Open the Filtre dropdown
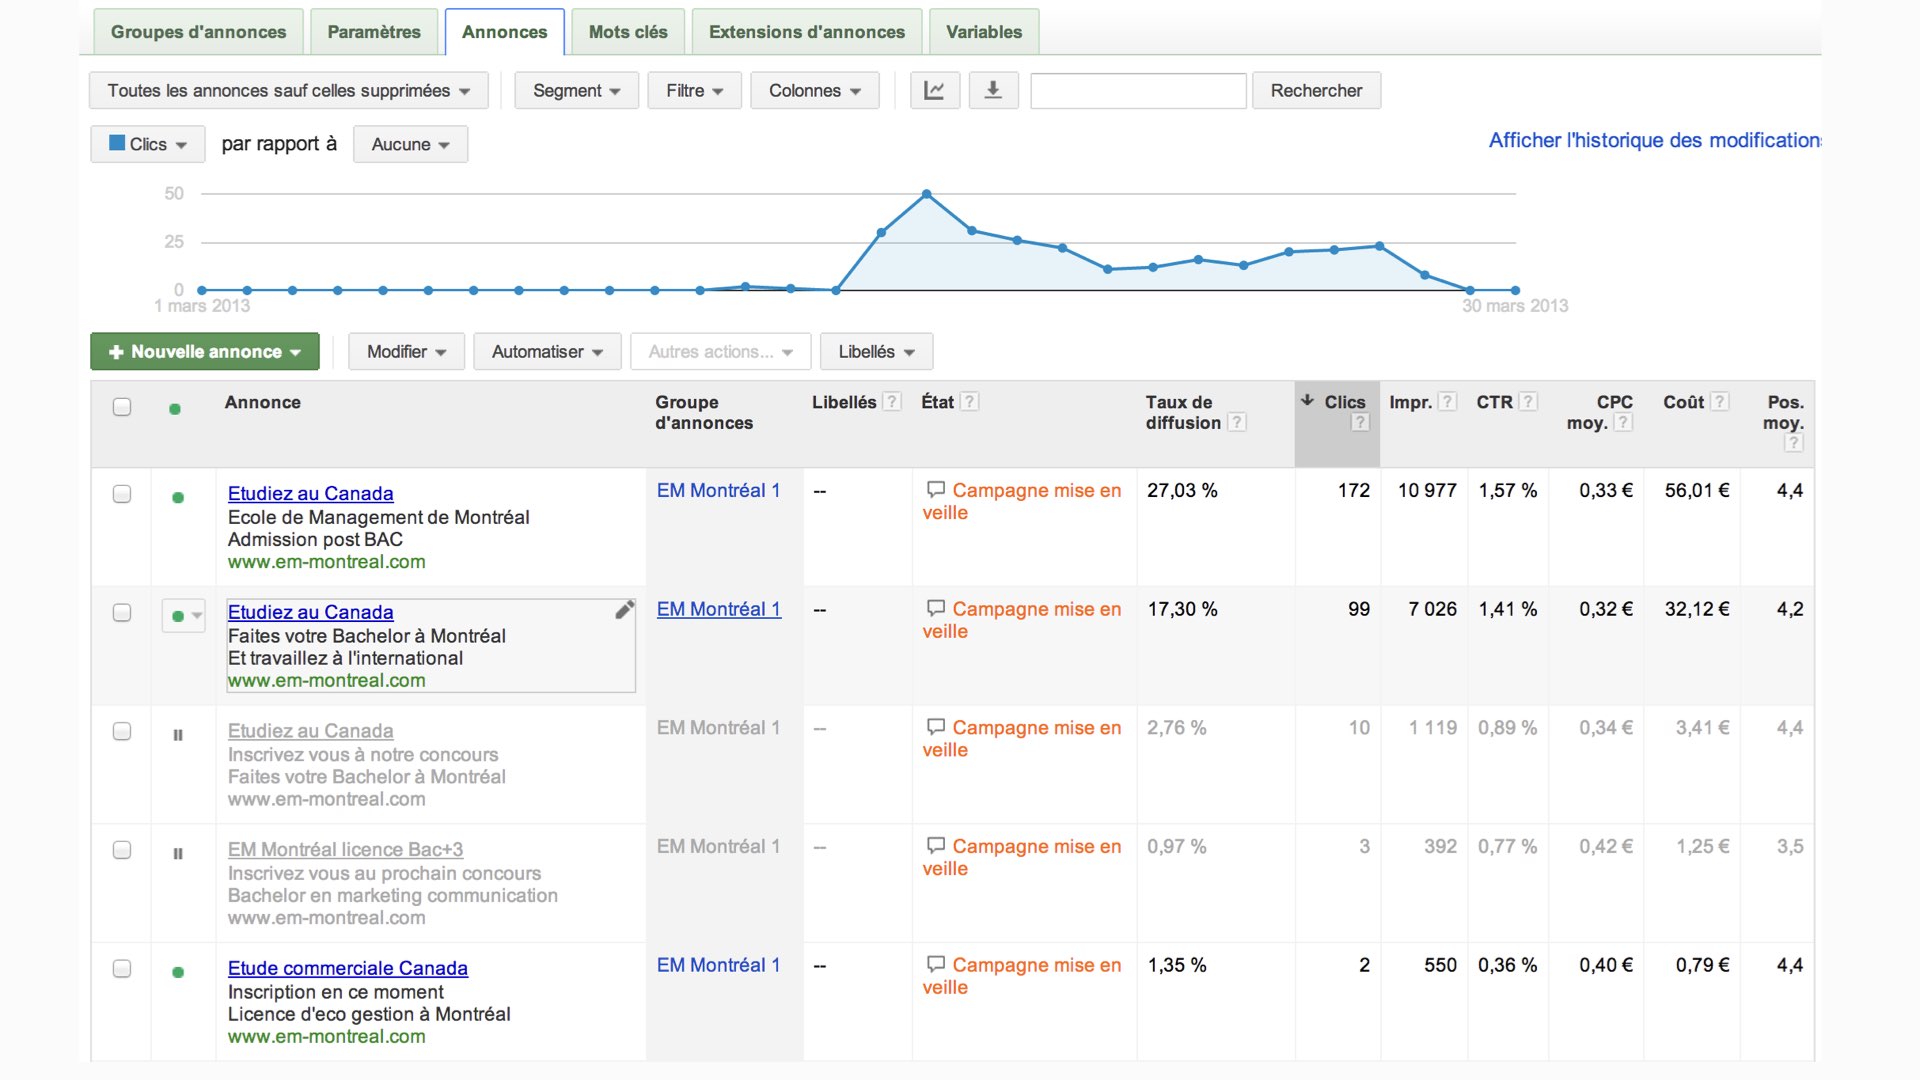The image size is (1920, 1080). (694, 90)
